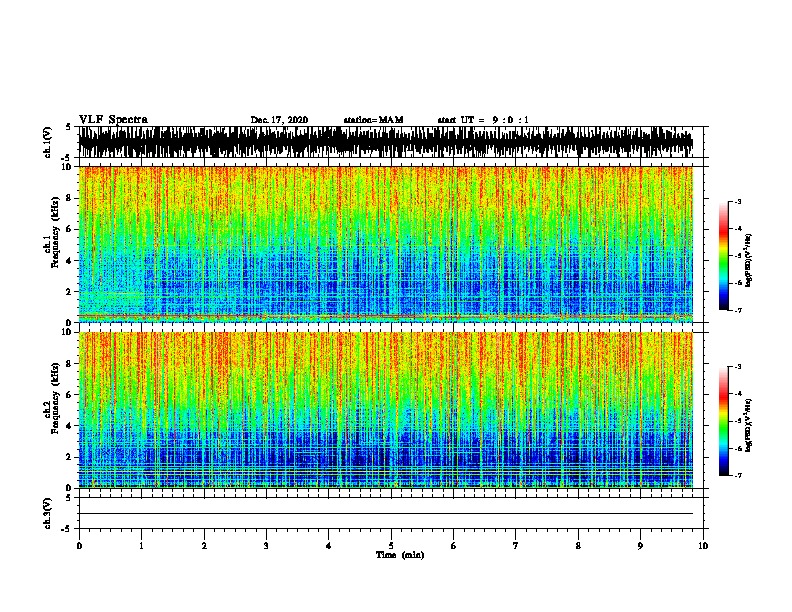Click time axis tick label "7"
This screenshot has width=792, height=612.
pyautogui.click(x=516, y=546)
